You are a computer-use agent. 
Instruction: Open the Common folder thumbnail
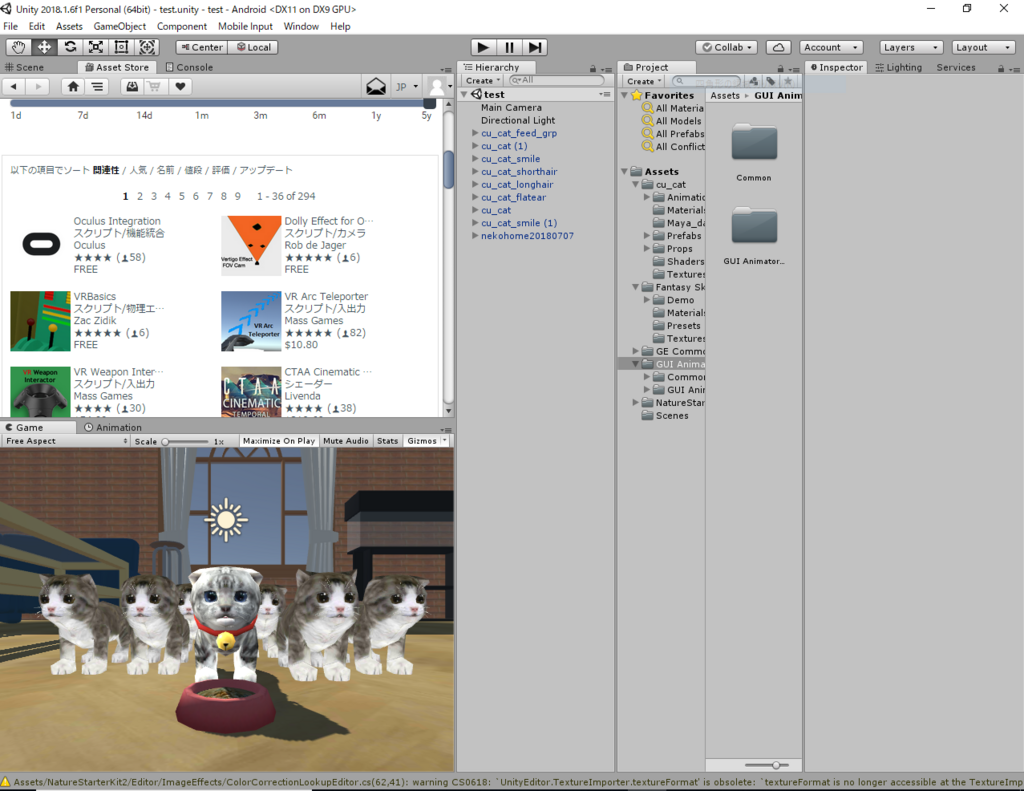click(754, 142)
